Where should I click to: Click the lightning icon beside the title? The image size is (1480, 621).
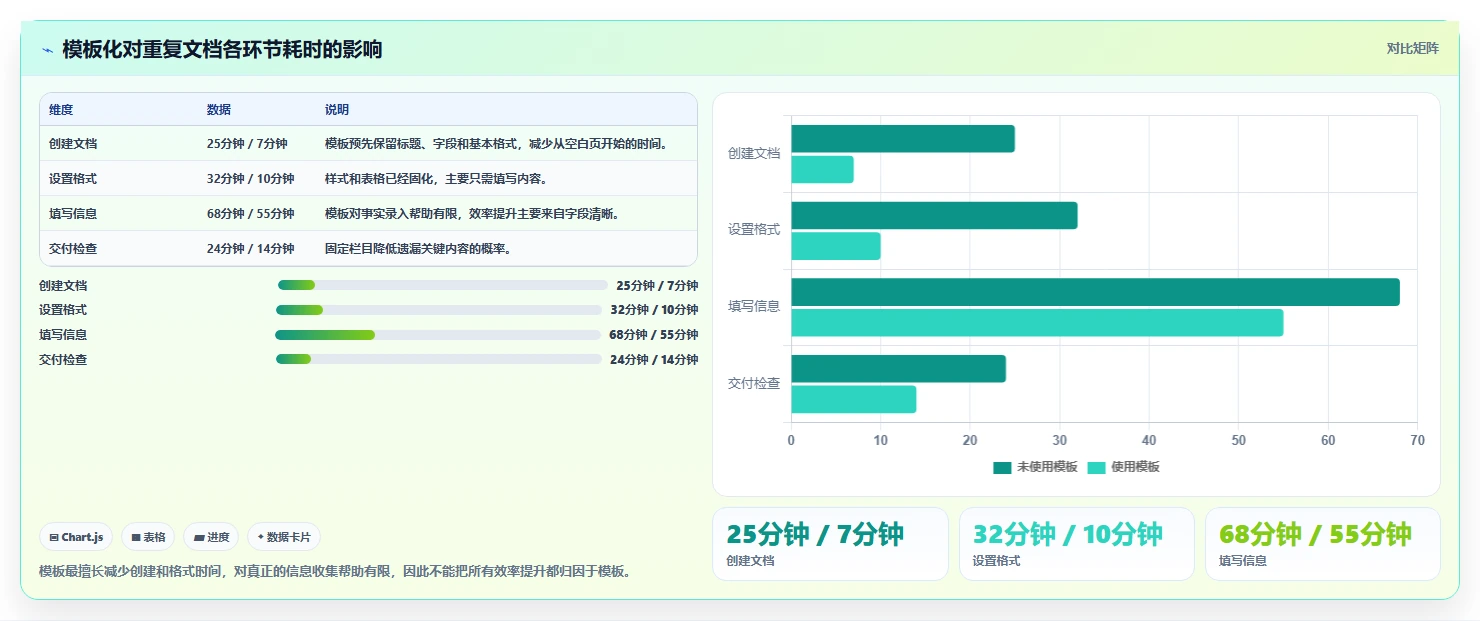click(x=47, y=50)
